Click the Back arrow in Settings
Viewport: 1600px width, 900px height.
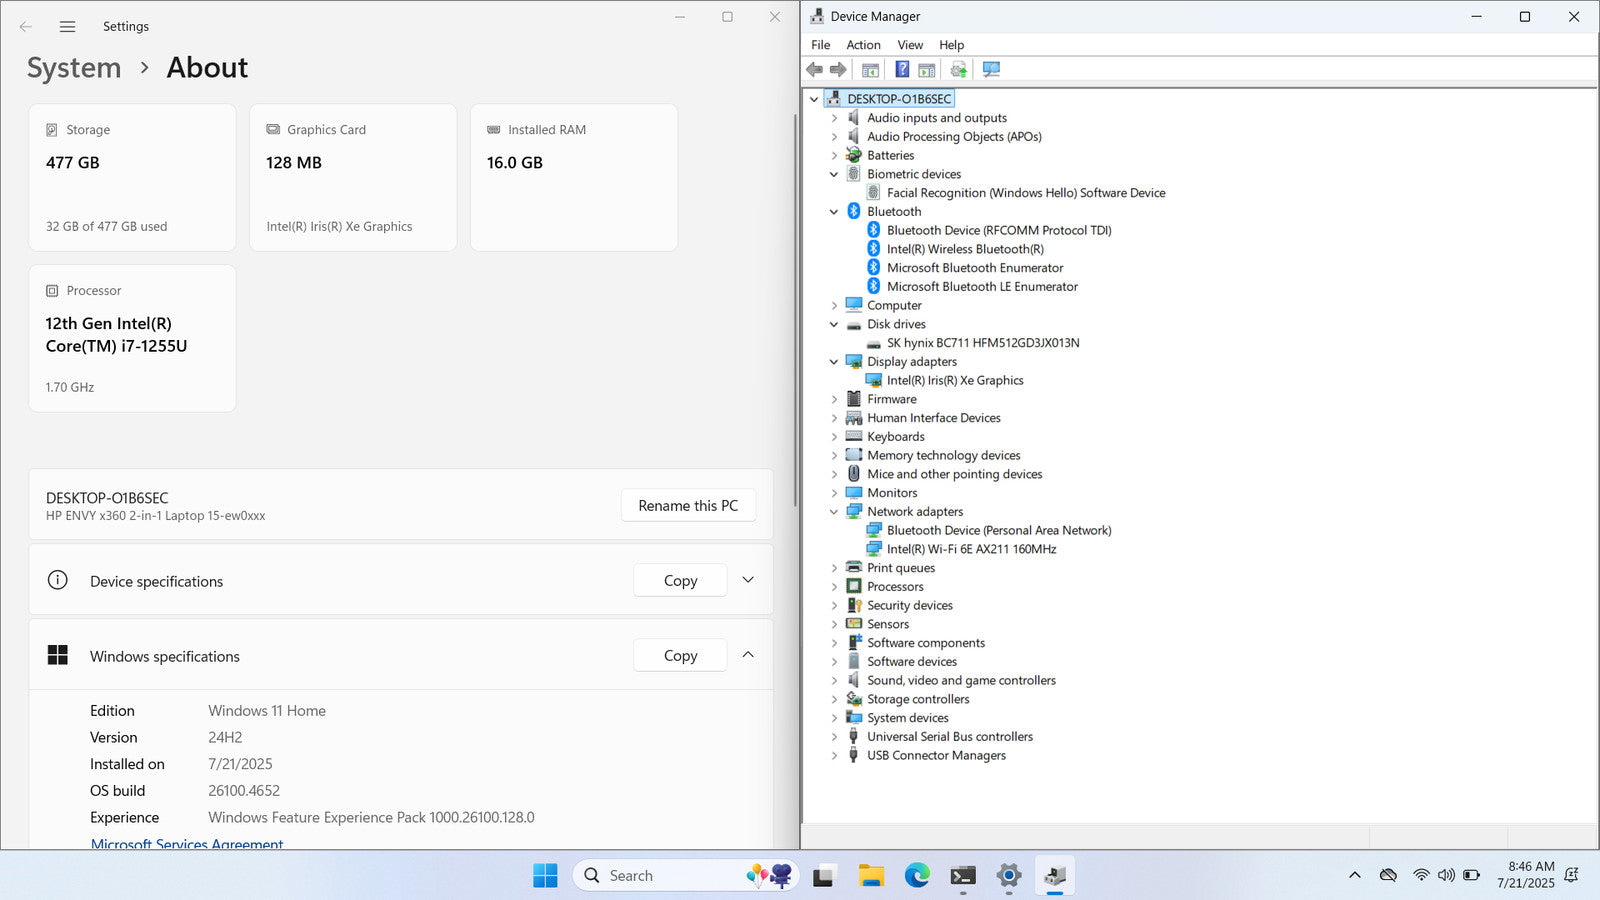26,27
